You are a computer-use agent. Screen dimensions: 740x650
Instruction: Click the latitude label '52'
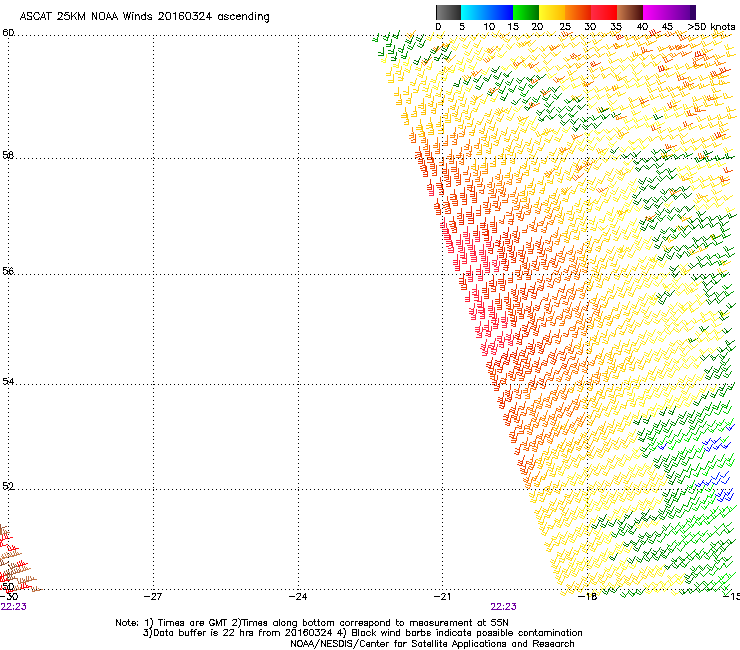coord(8,486)
